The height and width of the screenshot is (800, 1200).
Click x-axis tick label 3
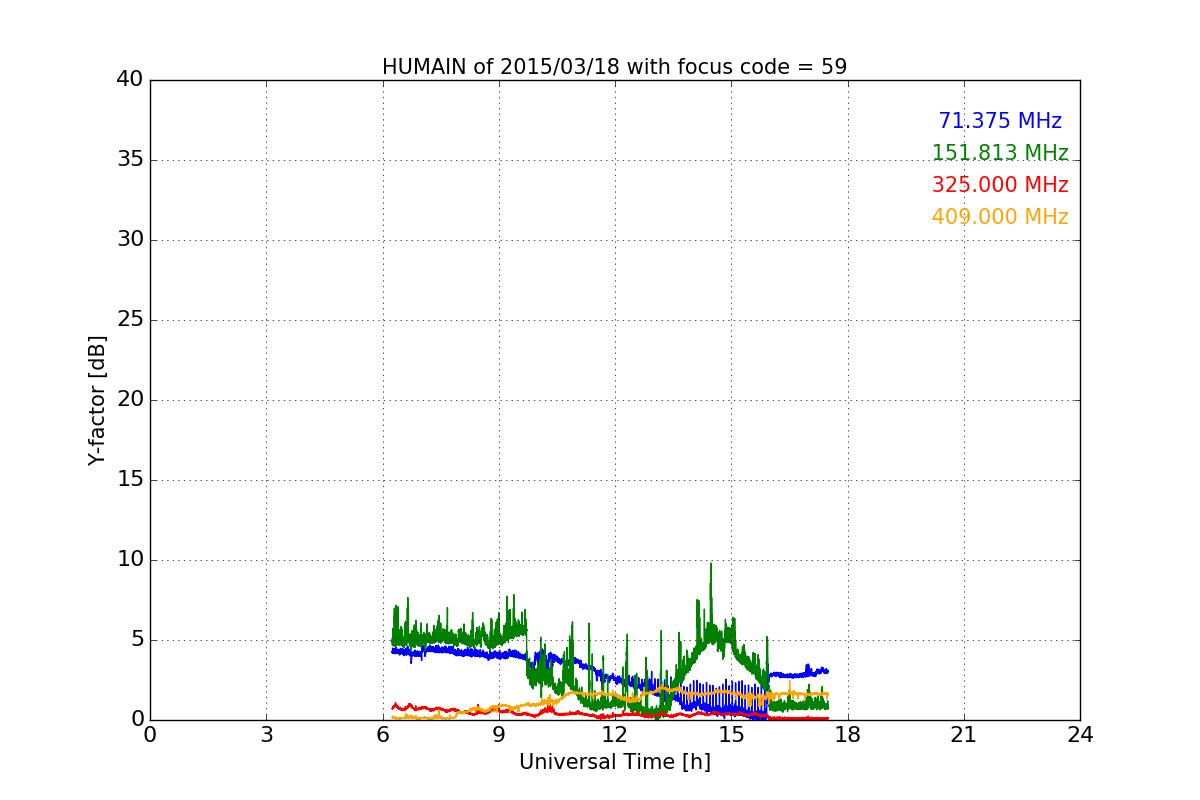pos(266,734)
